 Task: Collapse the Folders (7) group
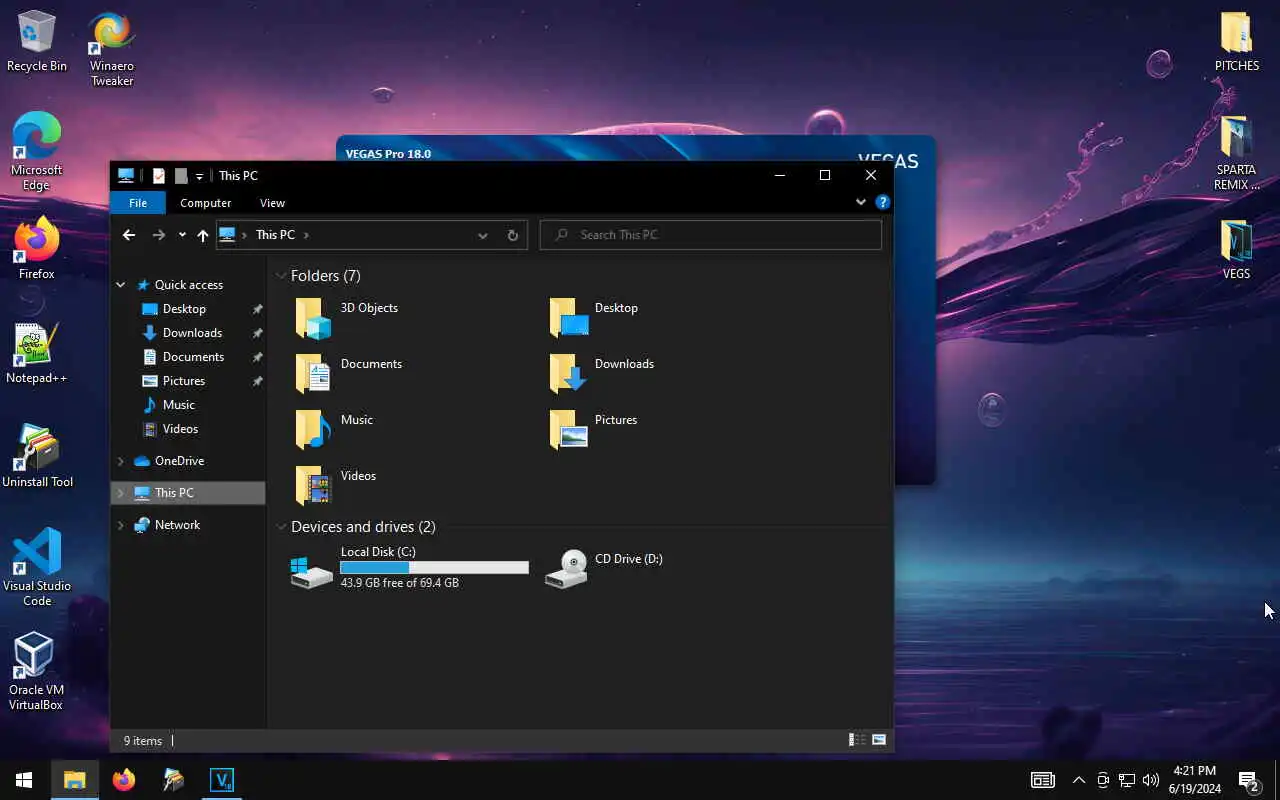coord(281,276)
